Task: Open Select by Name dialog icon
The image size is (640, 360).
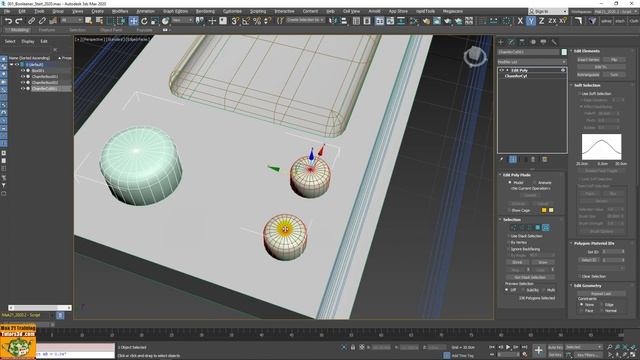Action: pyautogui.click(x=99, y=21)
